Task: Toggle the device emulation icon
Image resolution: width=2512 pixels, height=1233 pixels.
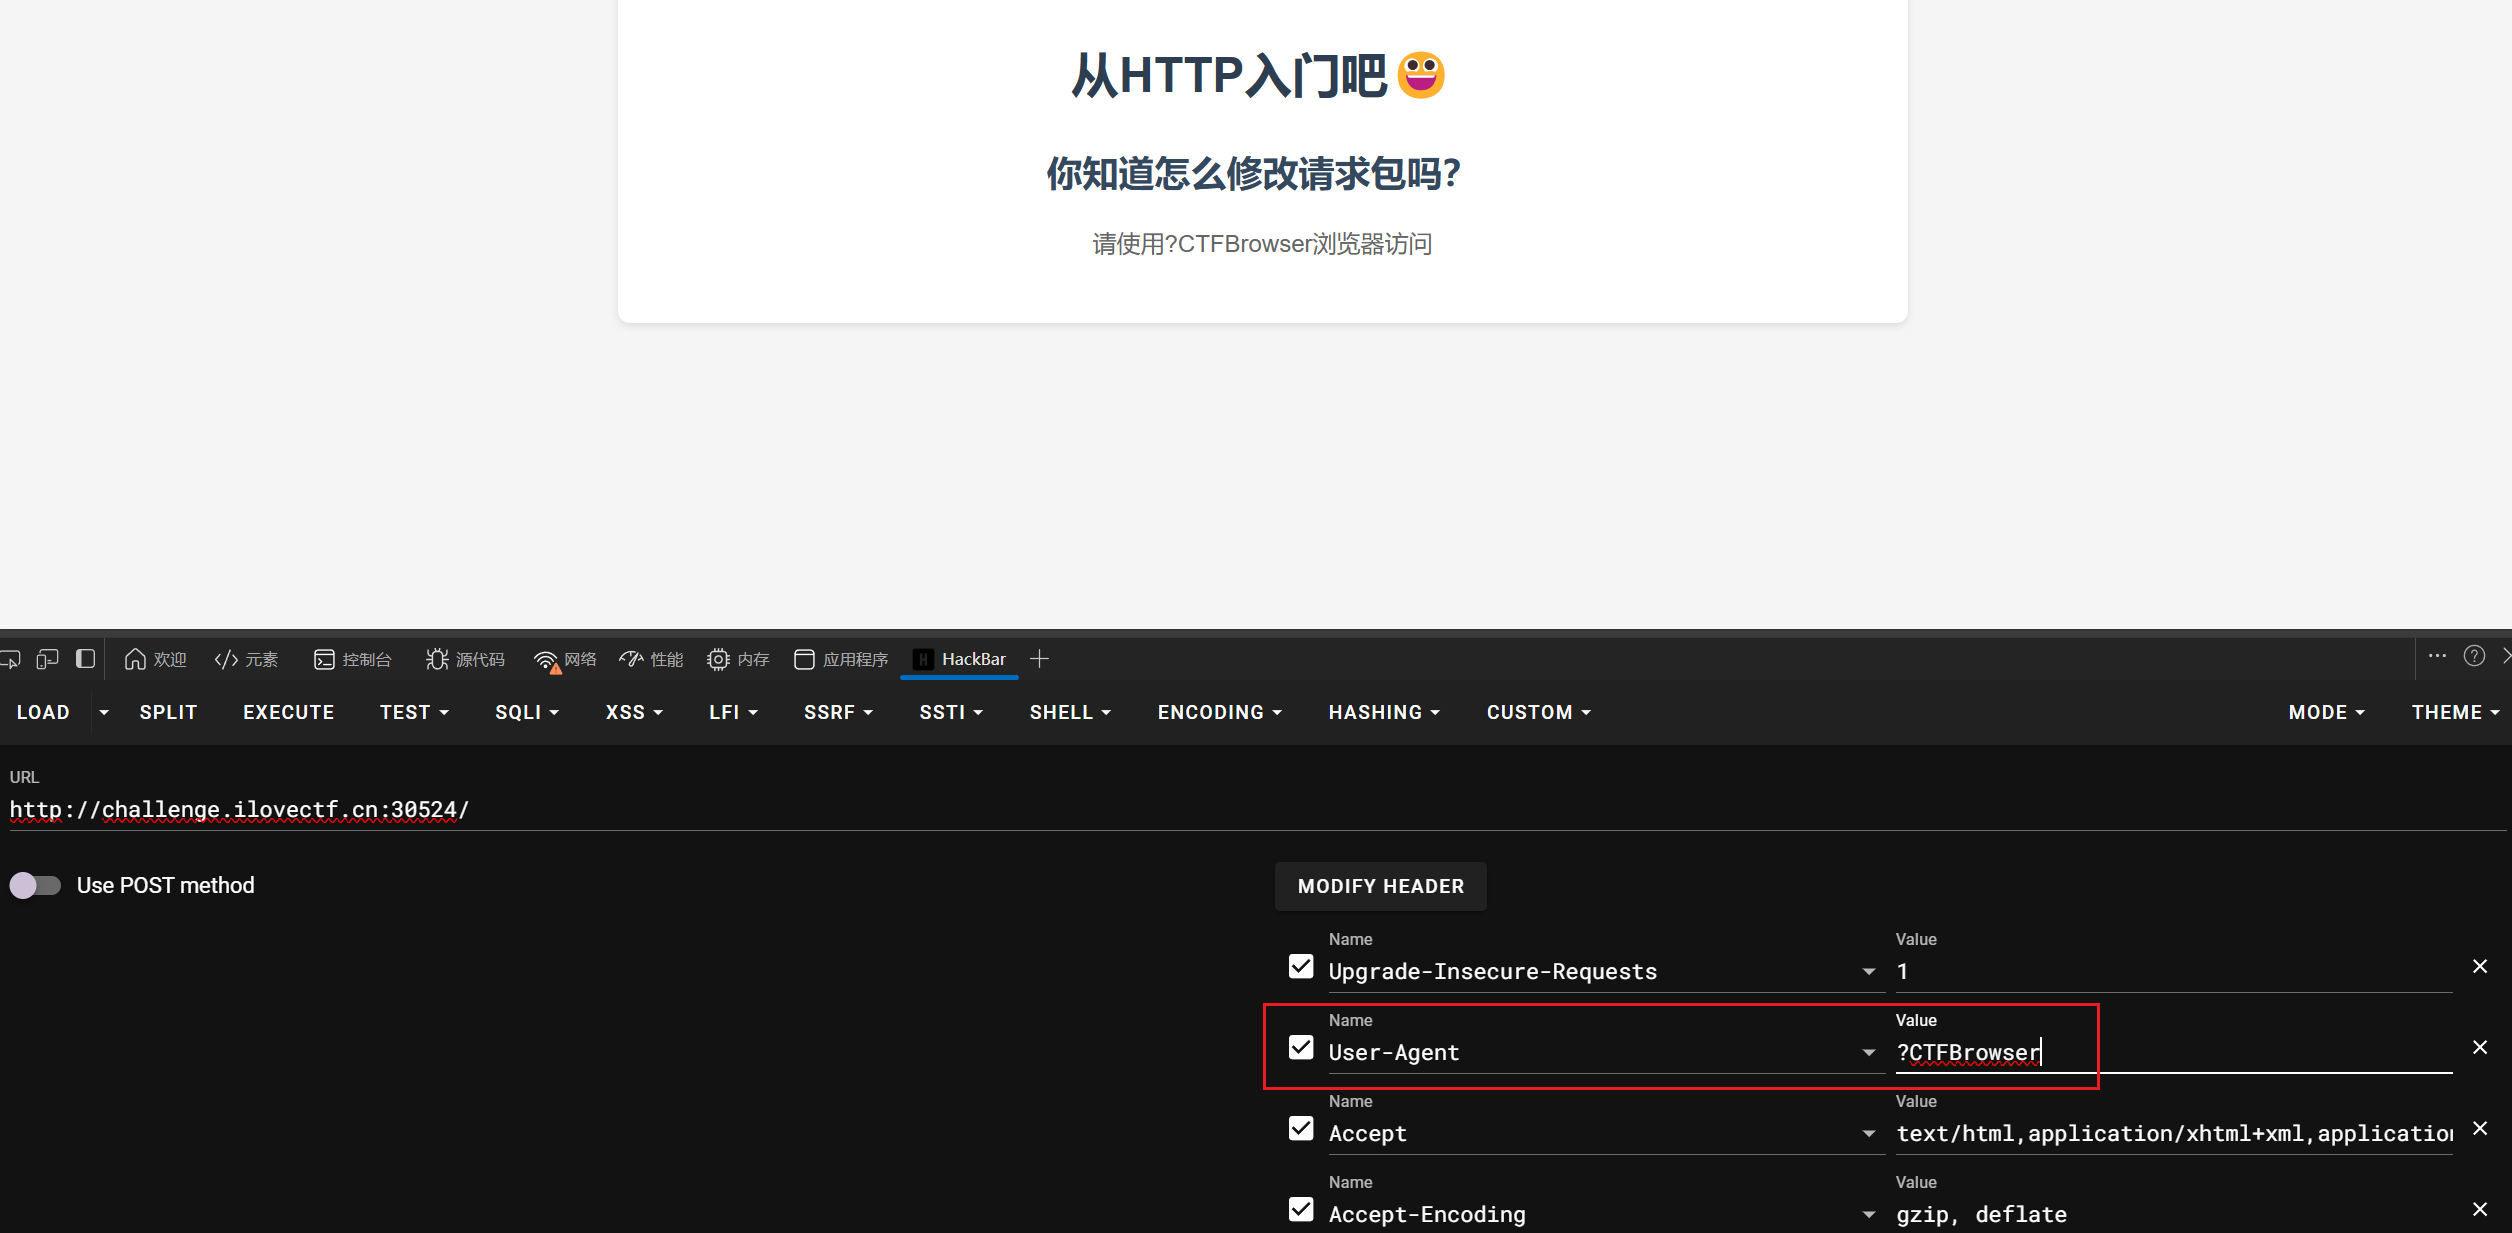Action: pyautogui.click(x=47, y=659)
